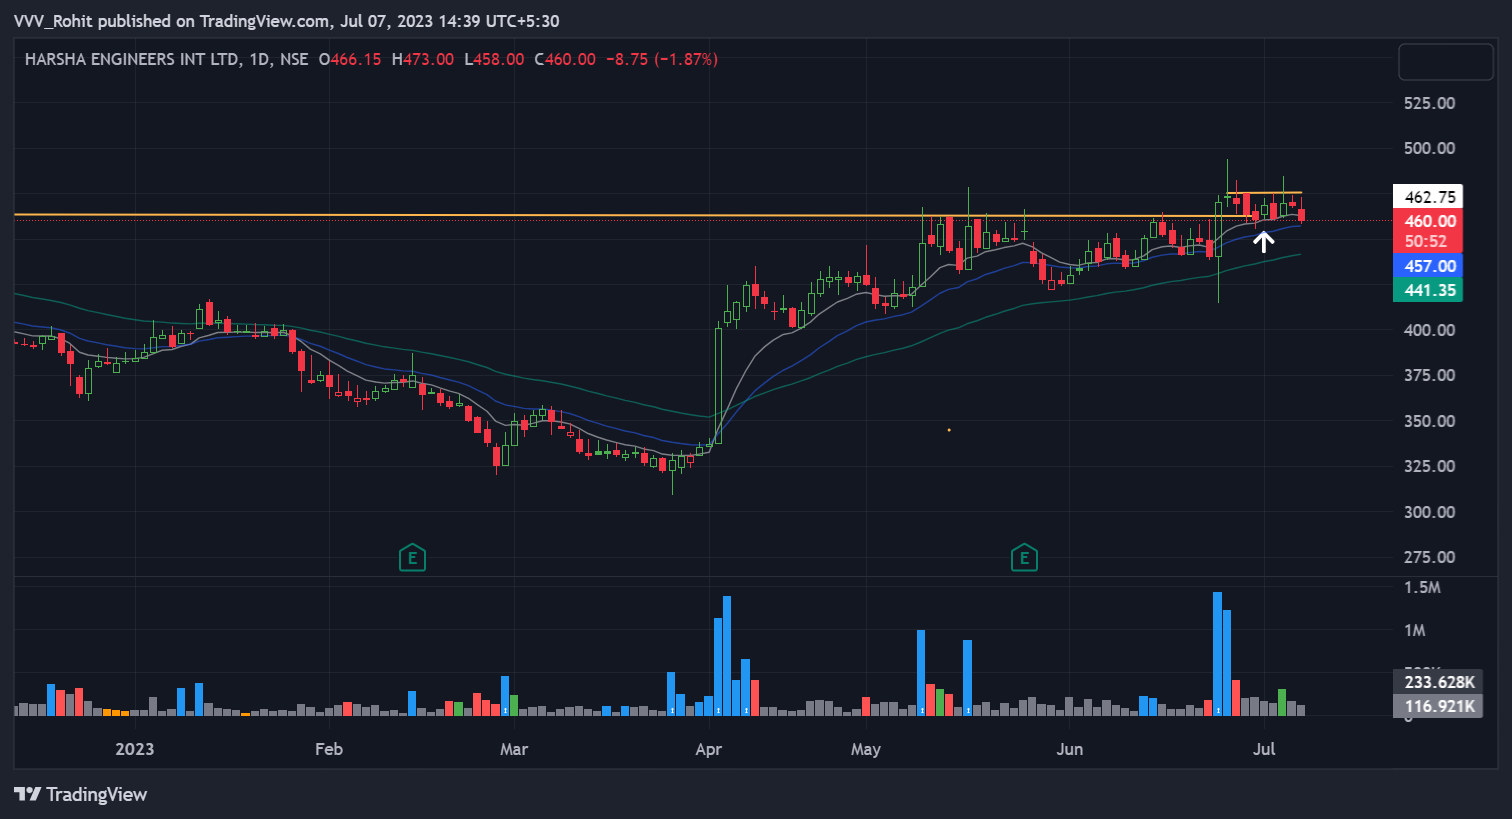Click the red 460.00 current price label
Screen dimensions: 1512x819
[x=1429, y=220]
